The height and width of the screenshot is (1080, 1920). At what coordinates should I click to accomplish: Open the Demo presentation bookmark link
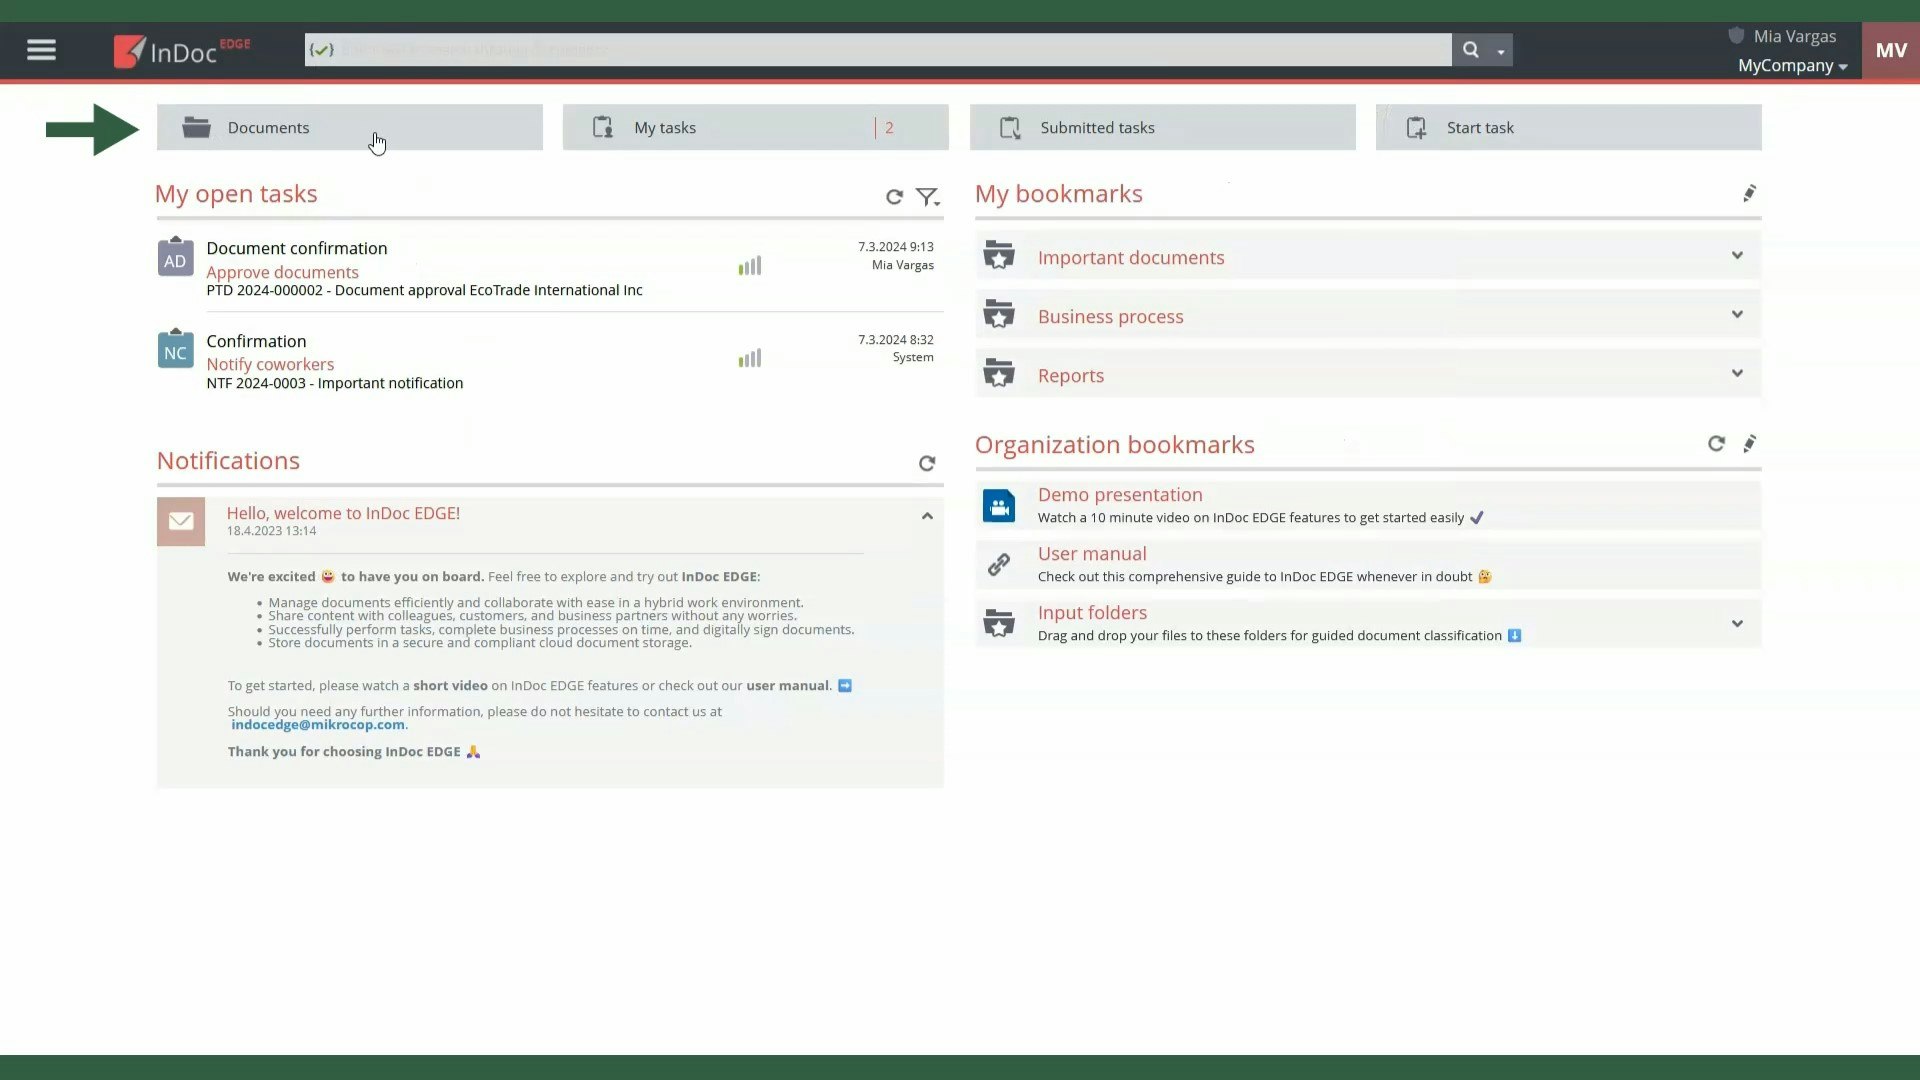(x=1119, y=495)
